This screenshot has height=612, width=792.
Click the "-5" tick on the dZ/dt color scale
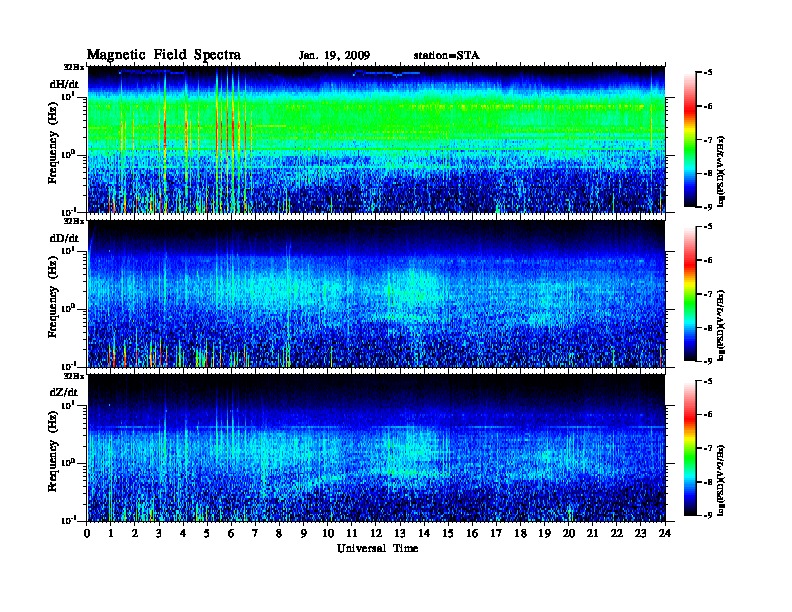tap(708, 381)
